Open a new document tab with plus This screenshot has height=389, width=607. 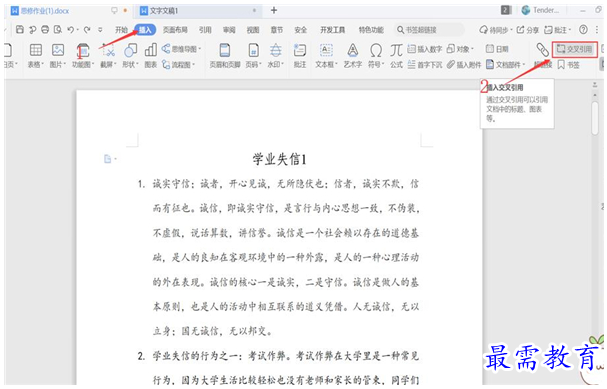pos(274,10)
